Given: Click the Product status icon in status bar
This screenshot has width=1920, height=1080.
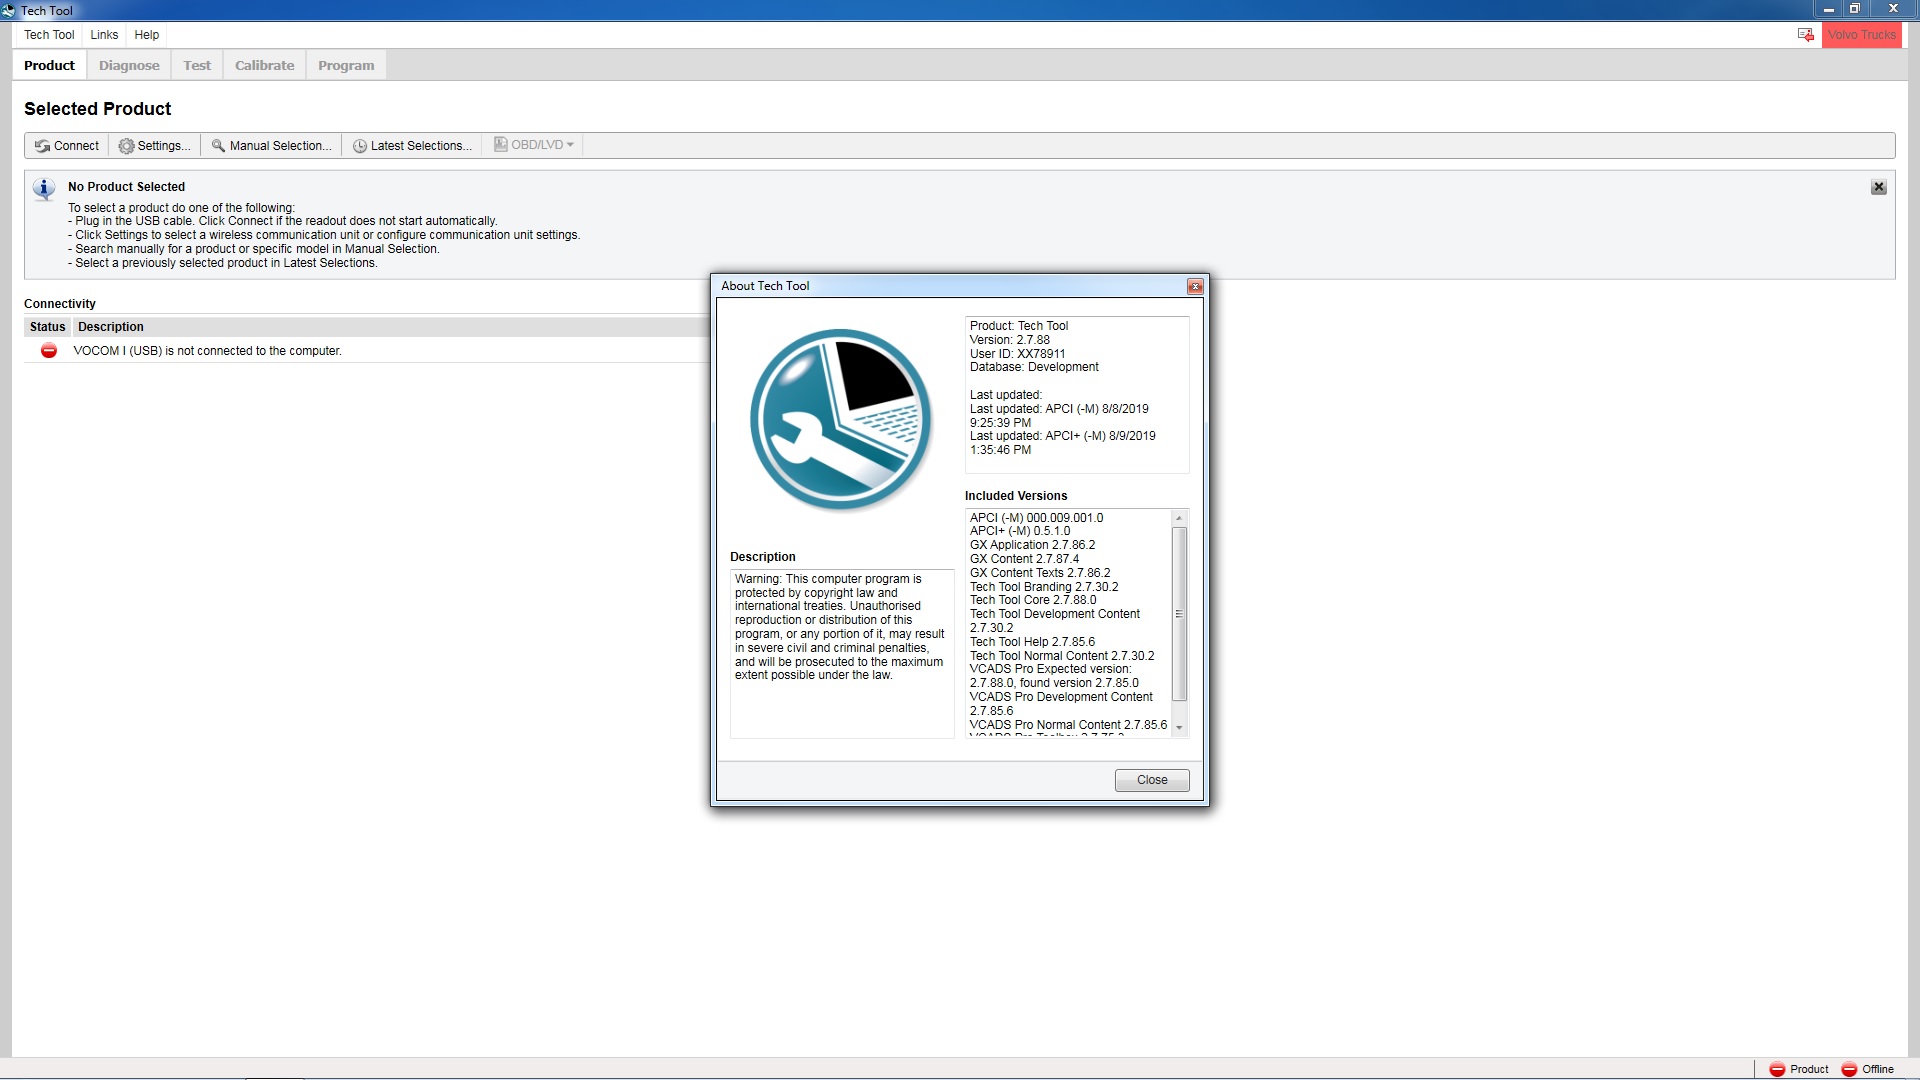Looking at the screenshot, I should click(x=1777, y=1069).
